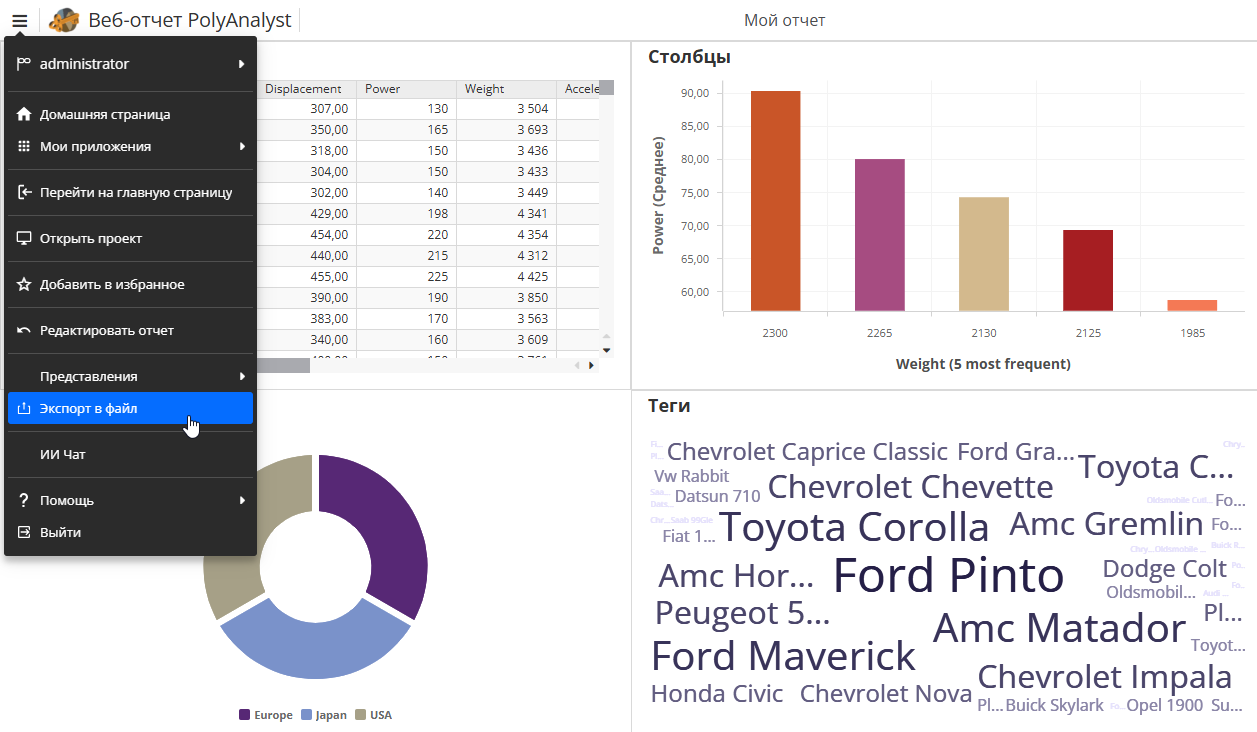Click the home icon beside Домашняя страница
The width and height of the screenshot is (1257, 732).
click(24, 114)
